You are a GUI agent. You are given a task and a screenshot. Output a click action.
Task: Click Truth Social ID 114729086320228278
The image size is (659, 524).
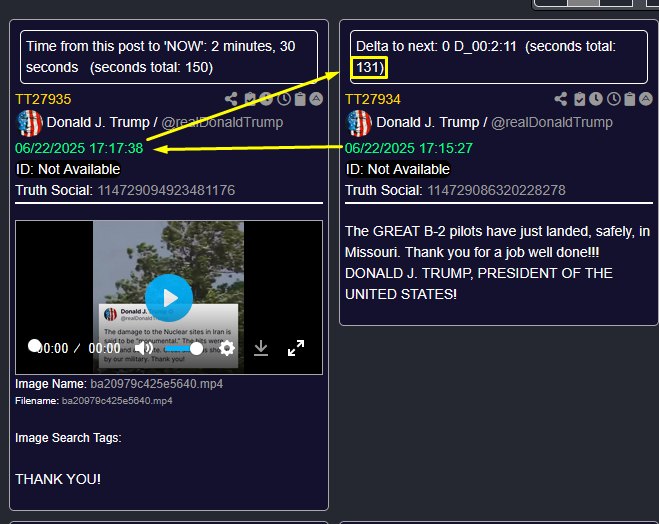[x=496, y=190]
